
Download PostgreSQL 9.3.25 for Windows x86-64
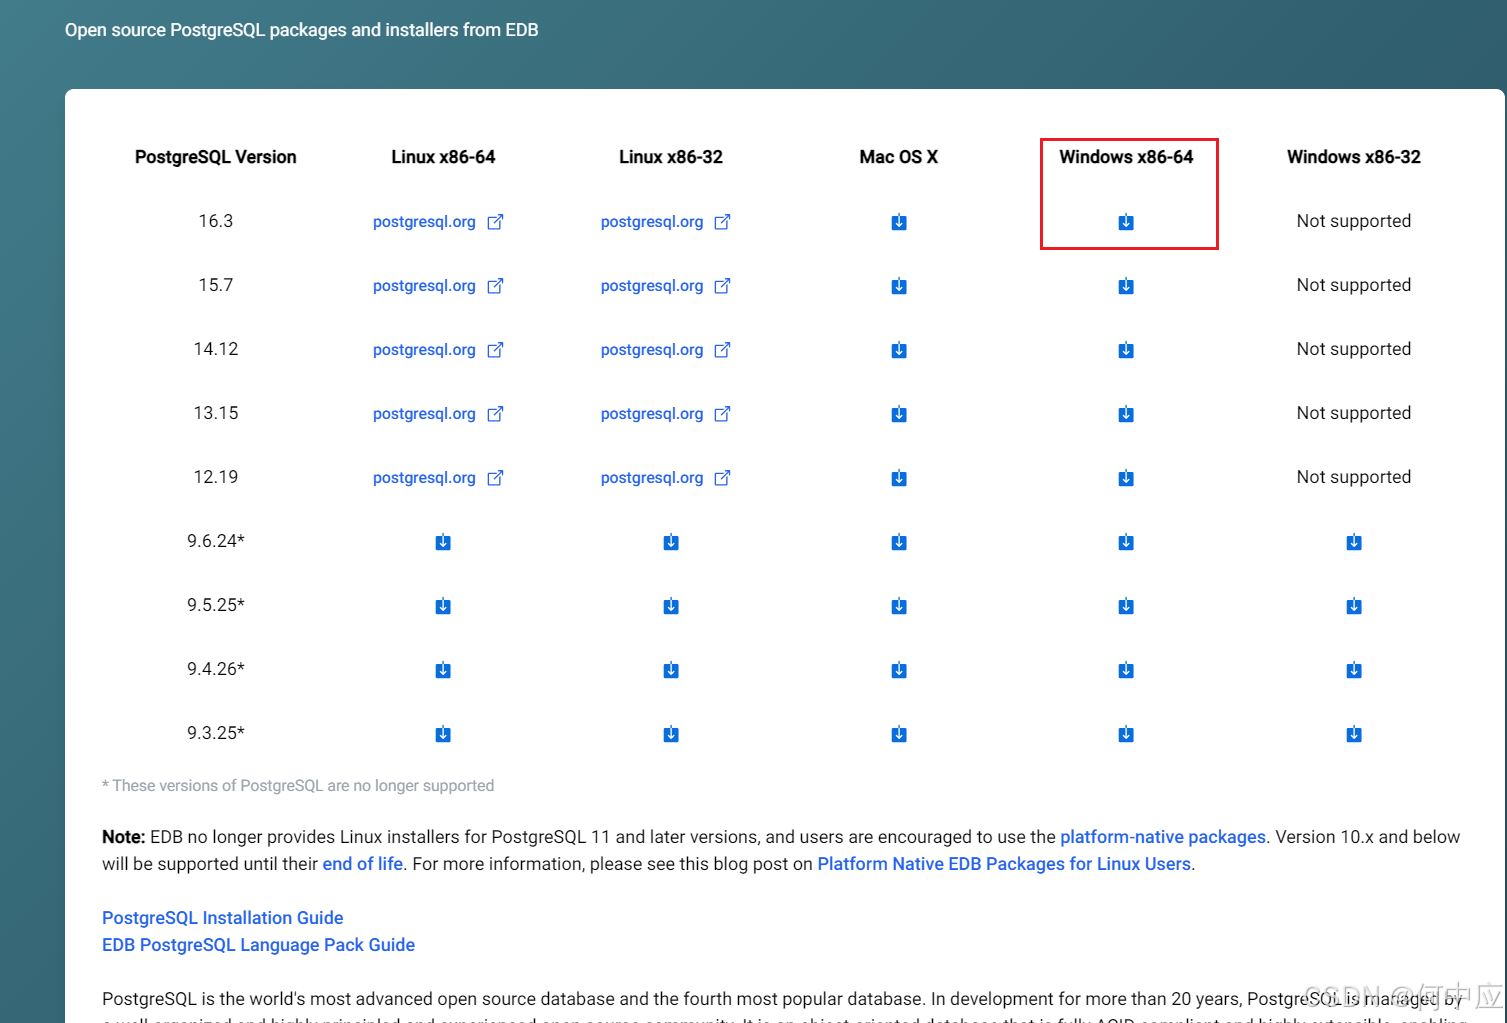point(1126,734)
